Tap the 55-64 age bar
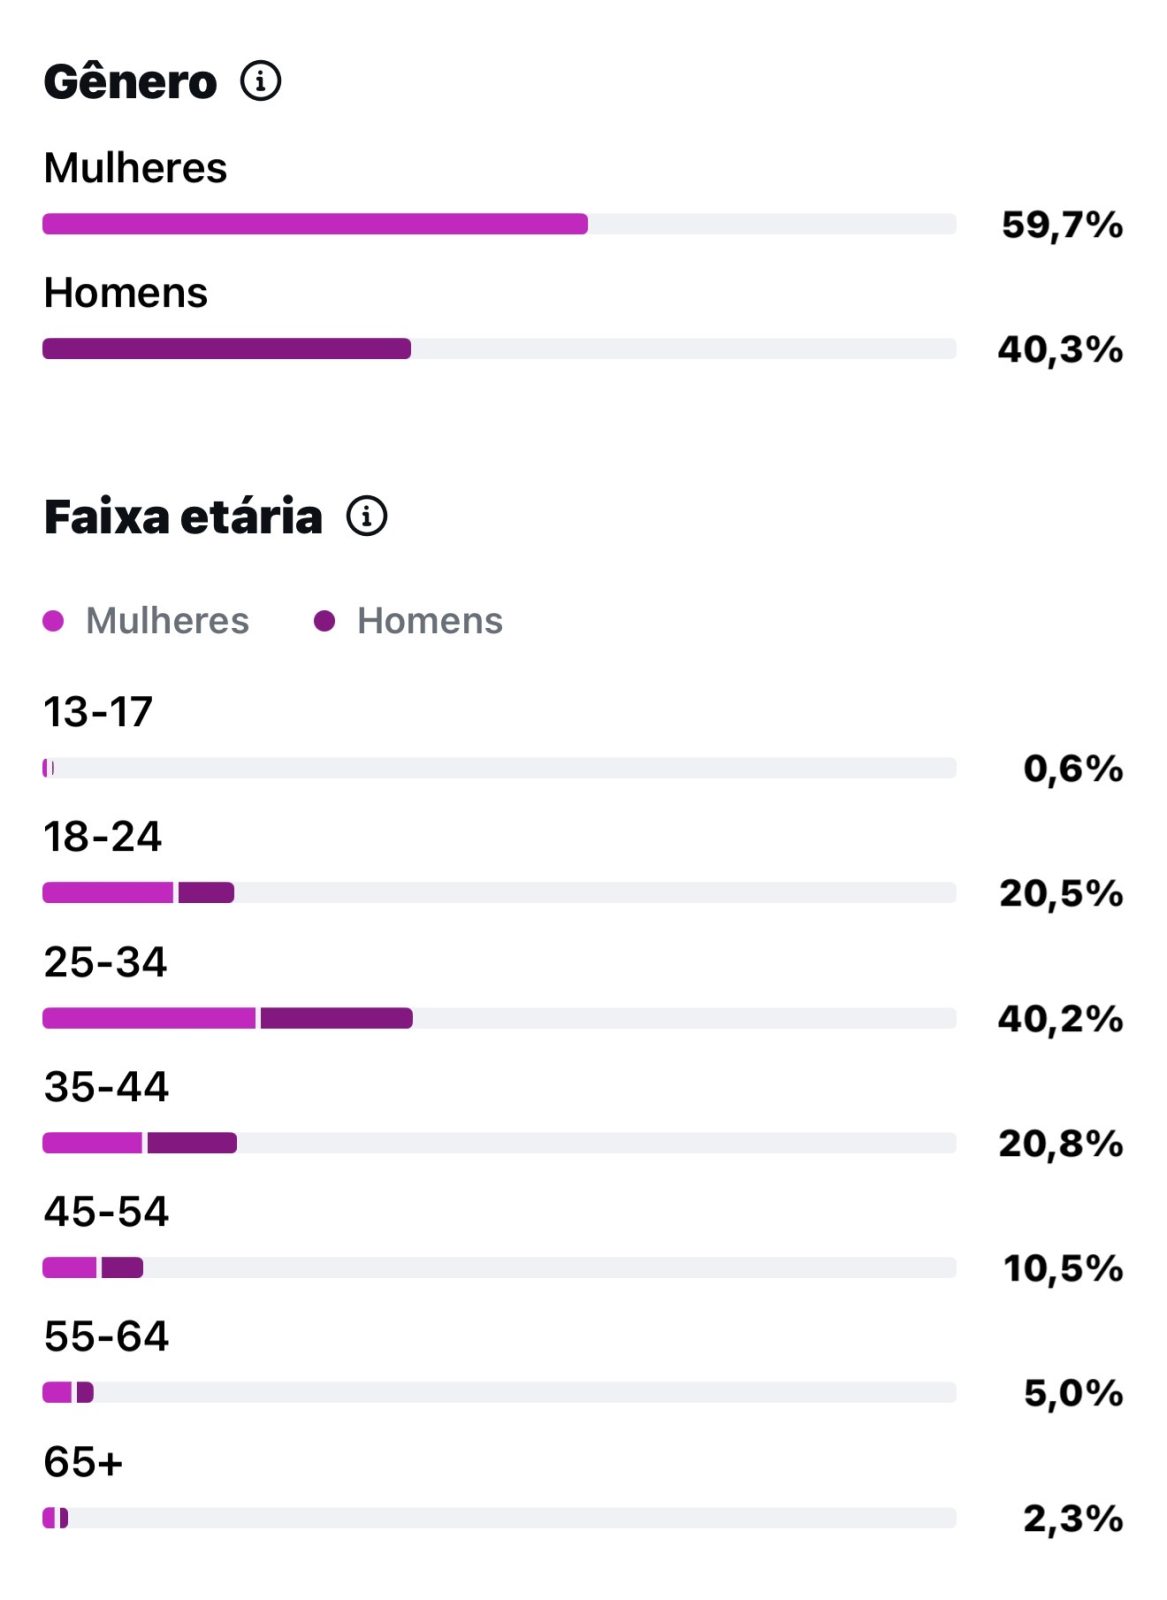Image resolution: width=1167 pixels, height=1600 pixels. 499,1392
